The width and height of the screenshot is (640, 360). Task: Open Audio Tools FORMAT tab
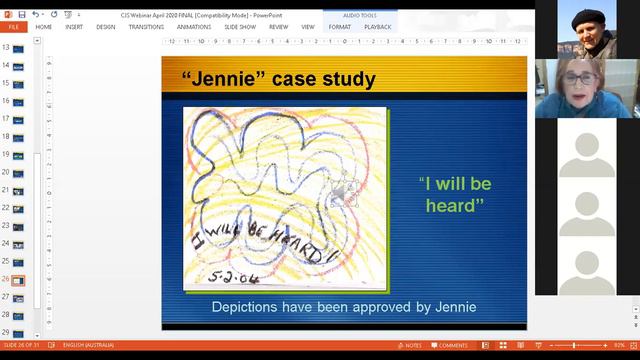click(x=340, y=27)
